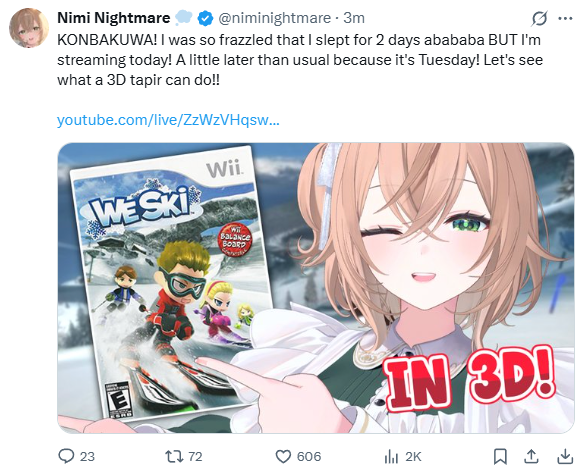View analytics via the bar chart icon
Viewport: 584px width, 472px height.
[391, 456]
